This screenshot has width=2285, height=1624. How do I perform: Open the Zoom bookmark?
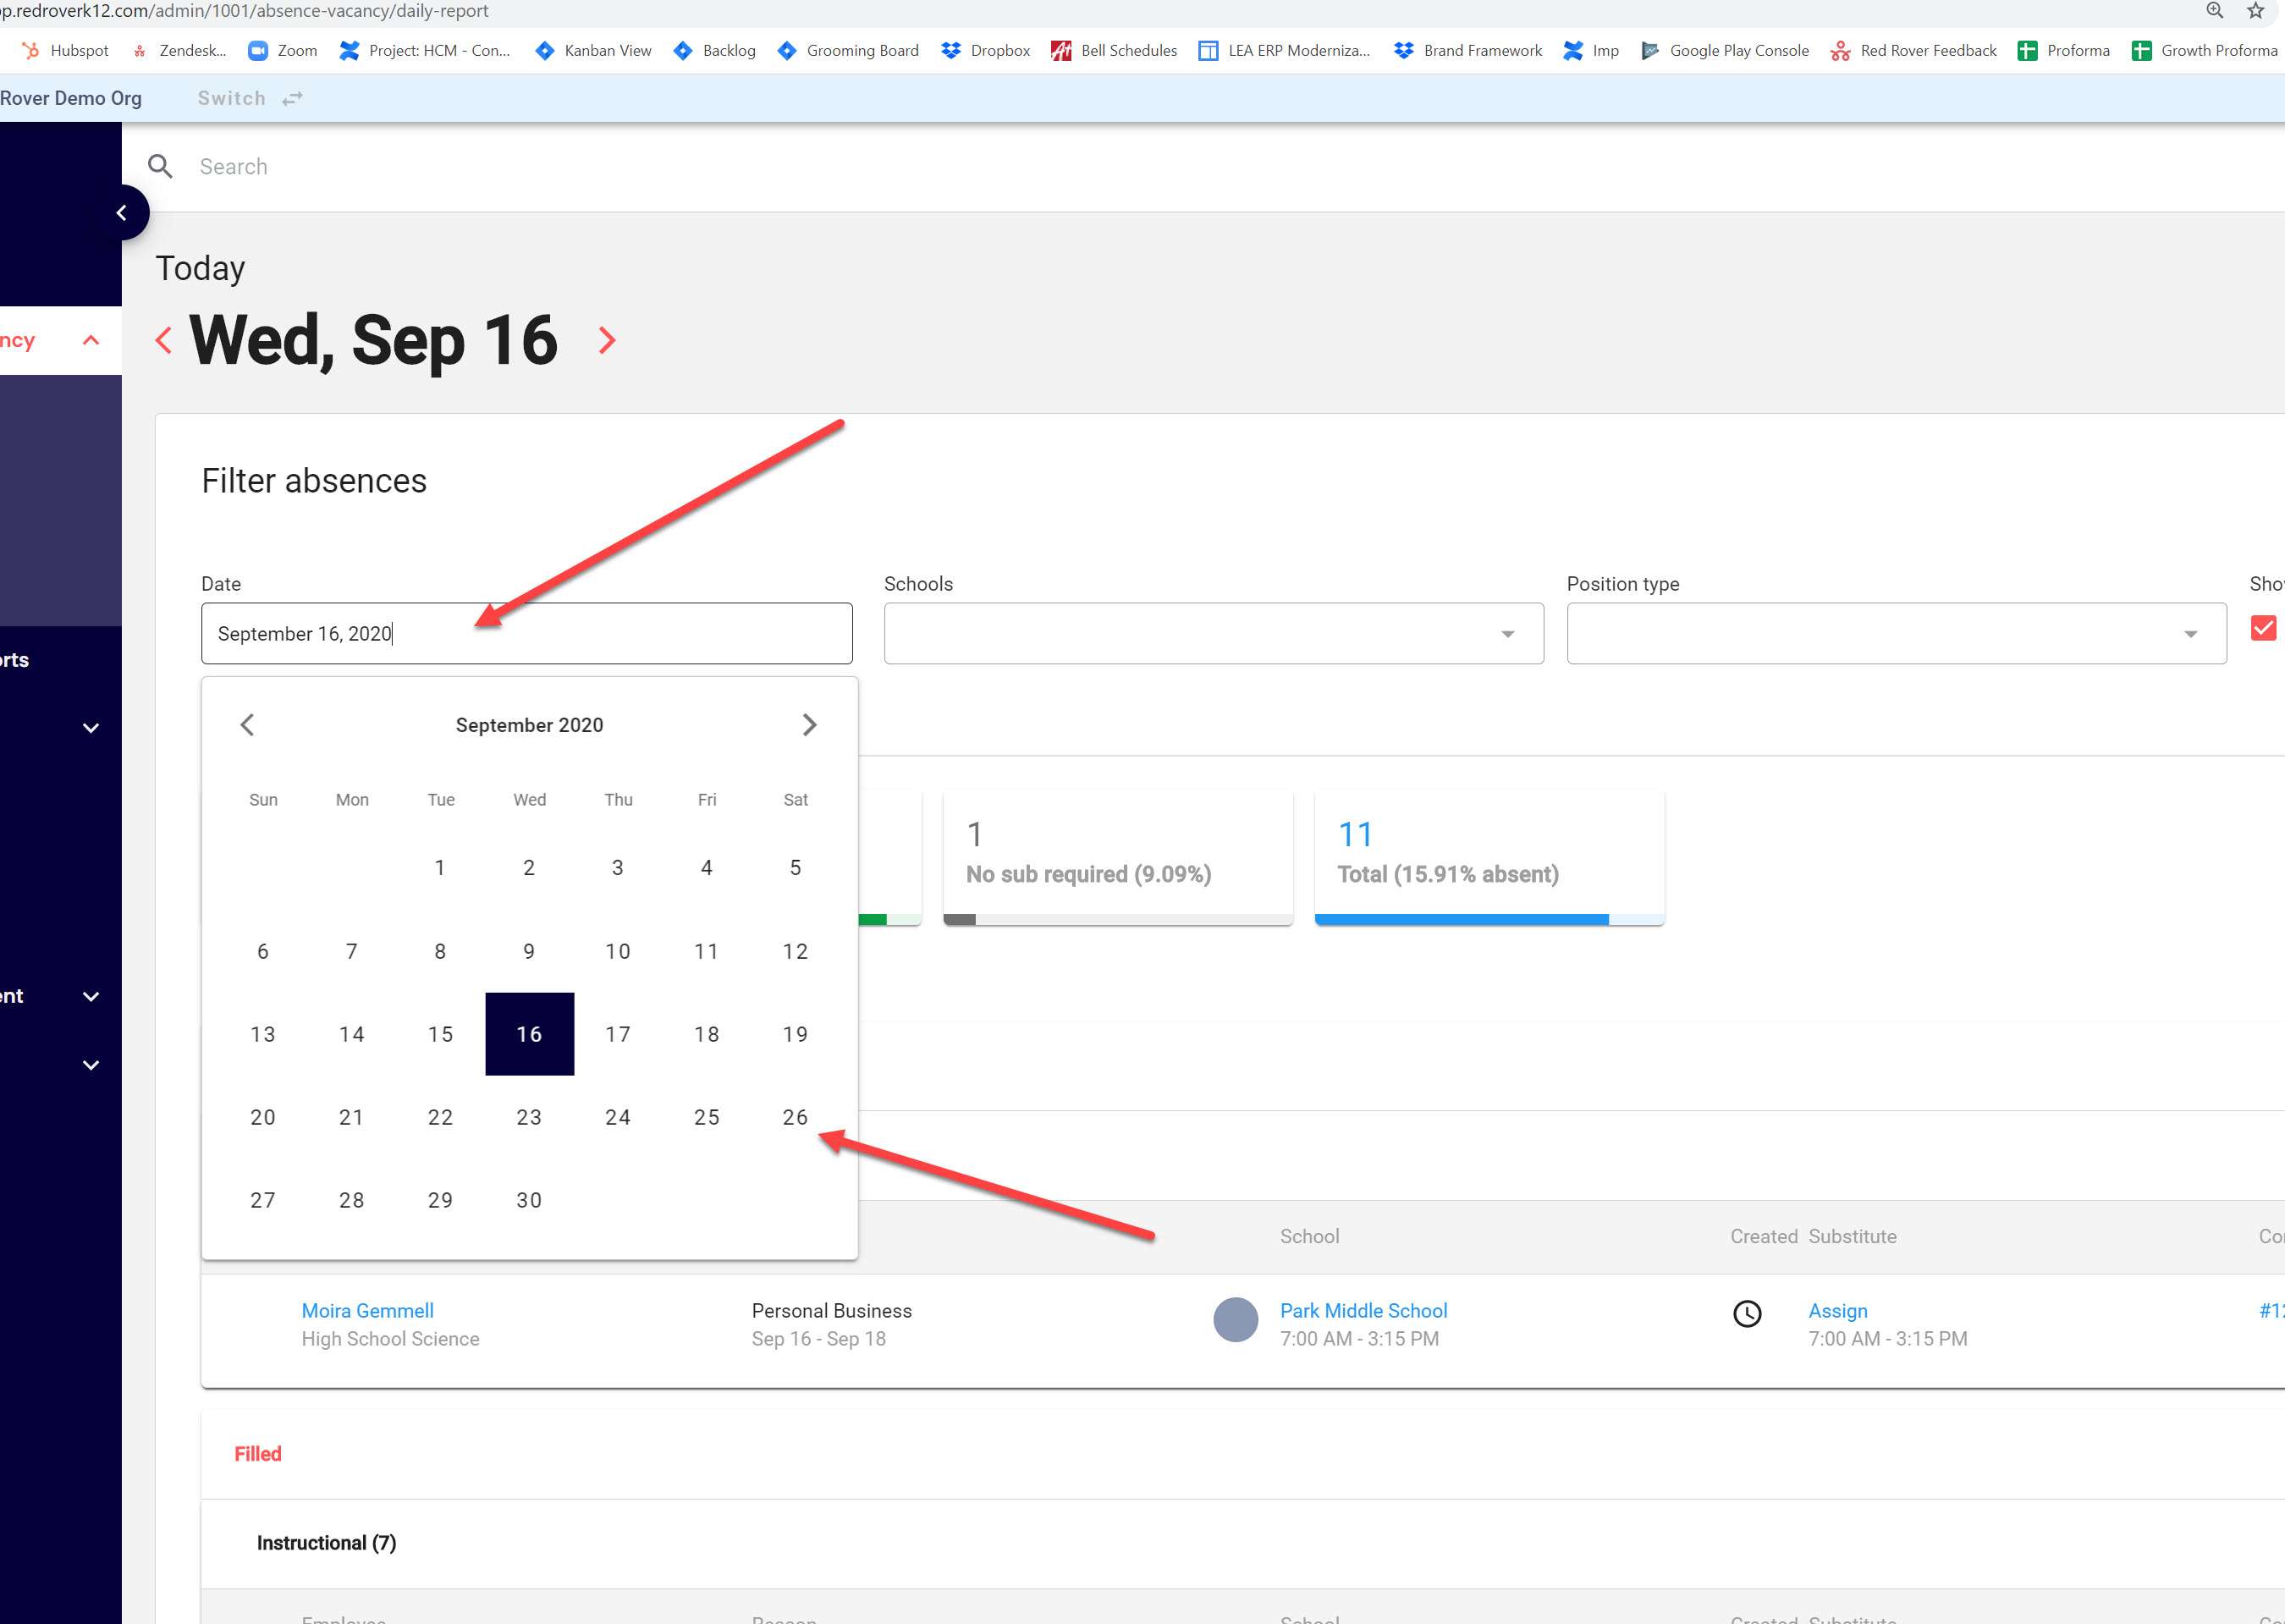[283, 50]
